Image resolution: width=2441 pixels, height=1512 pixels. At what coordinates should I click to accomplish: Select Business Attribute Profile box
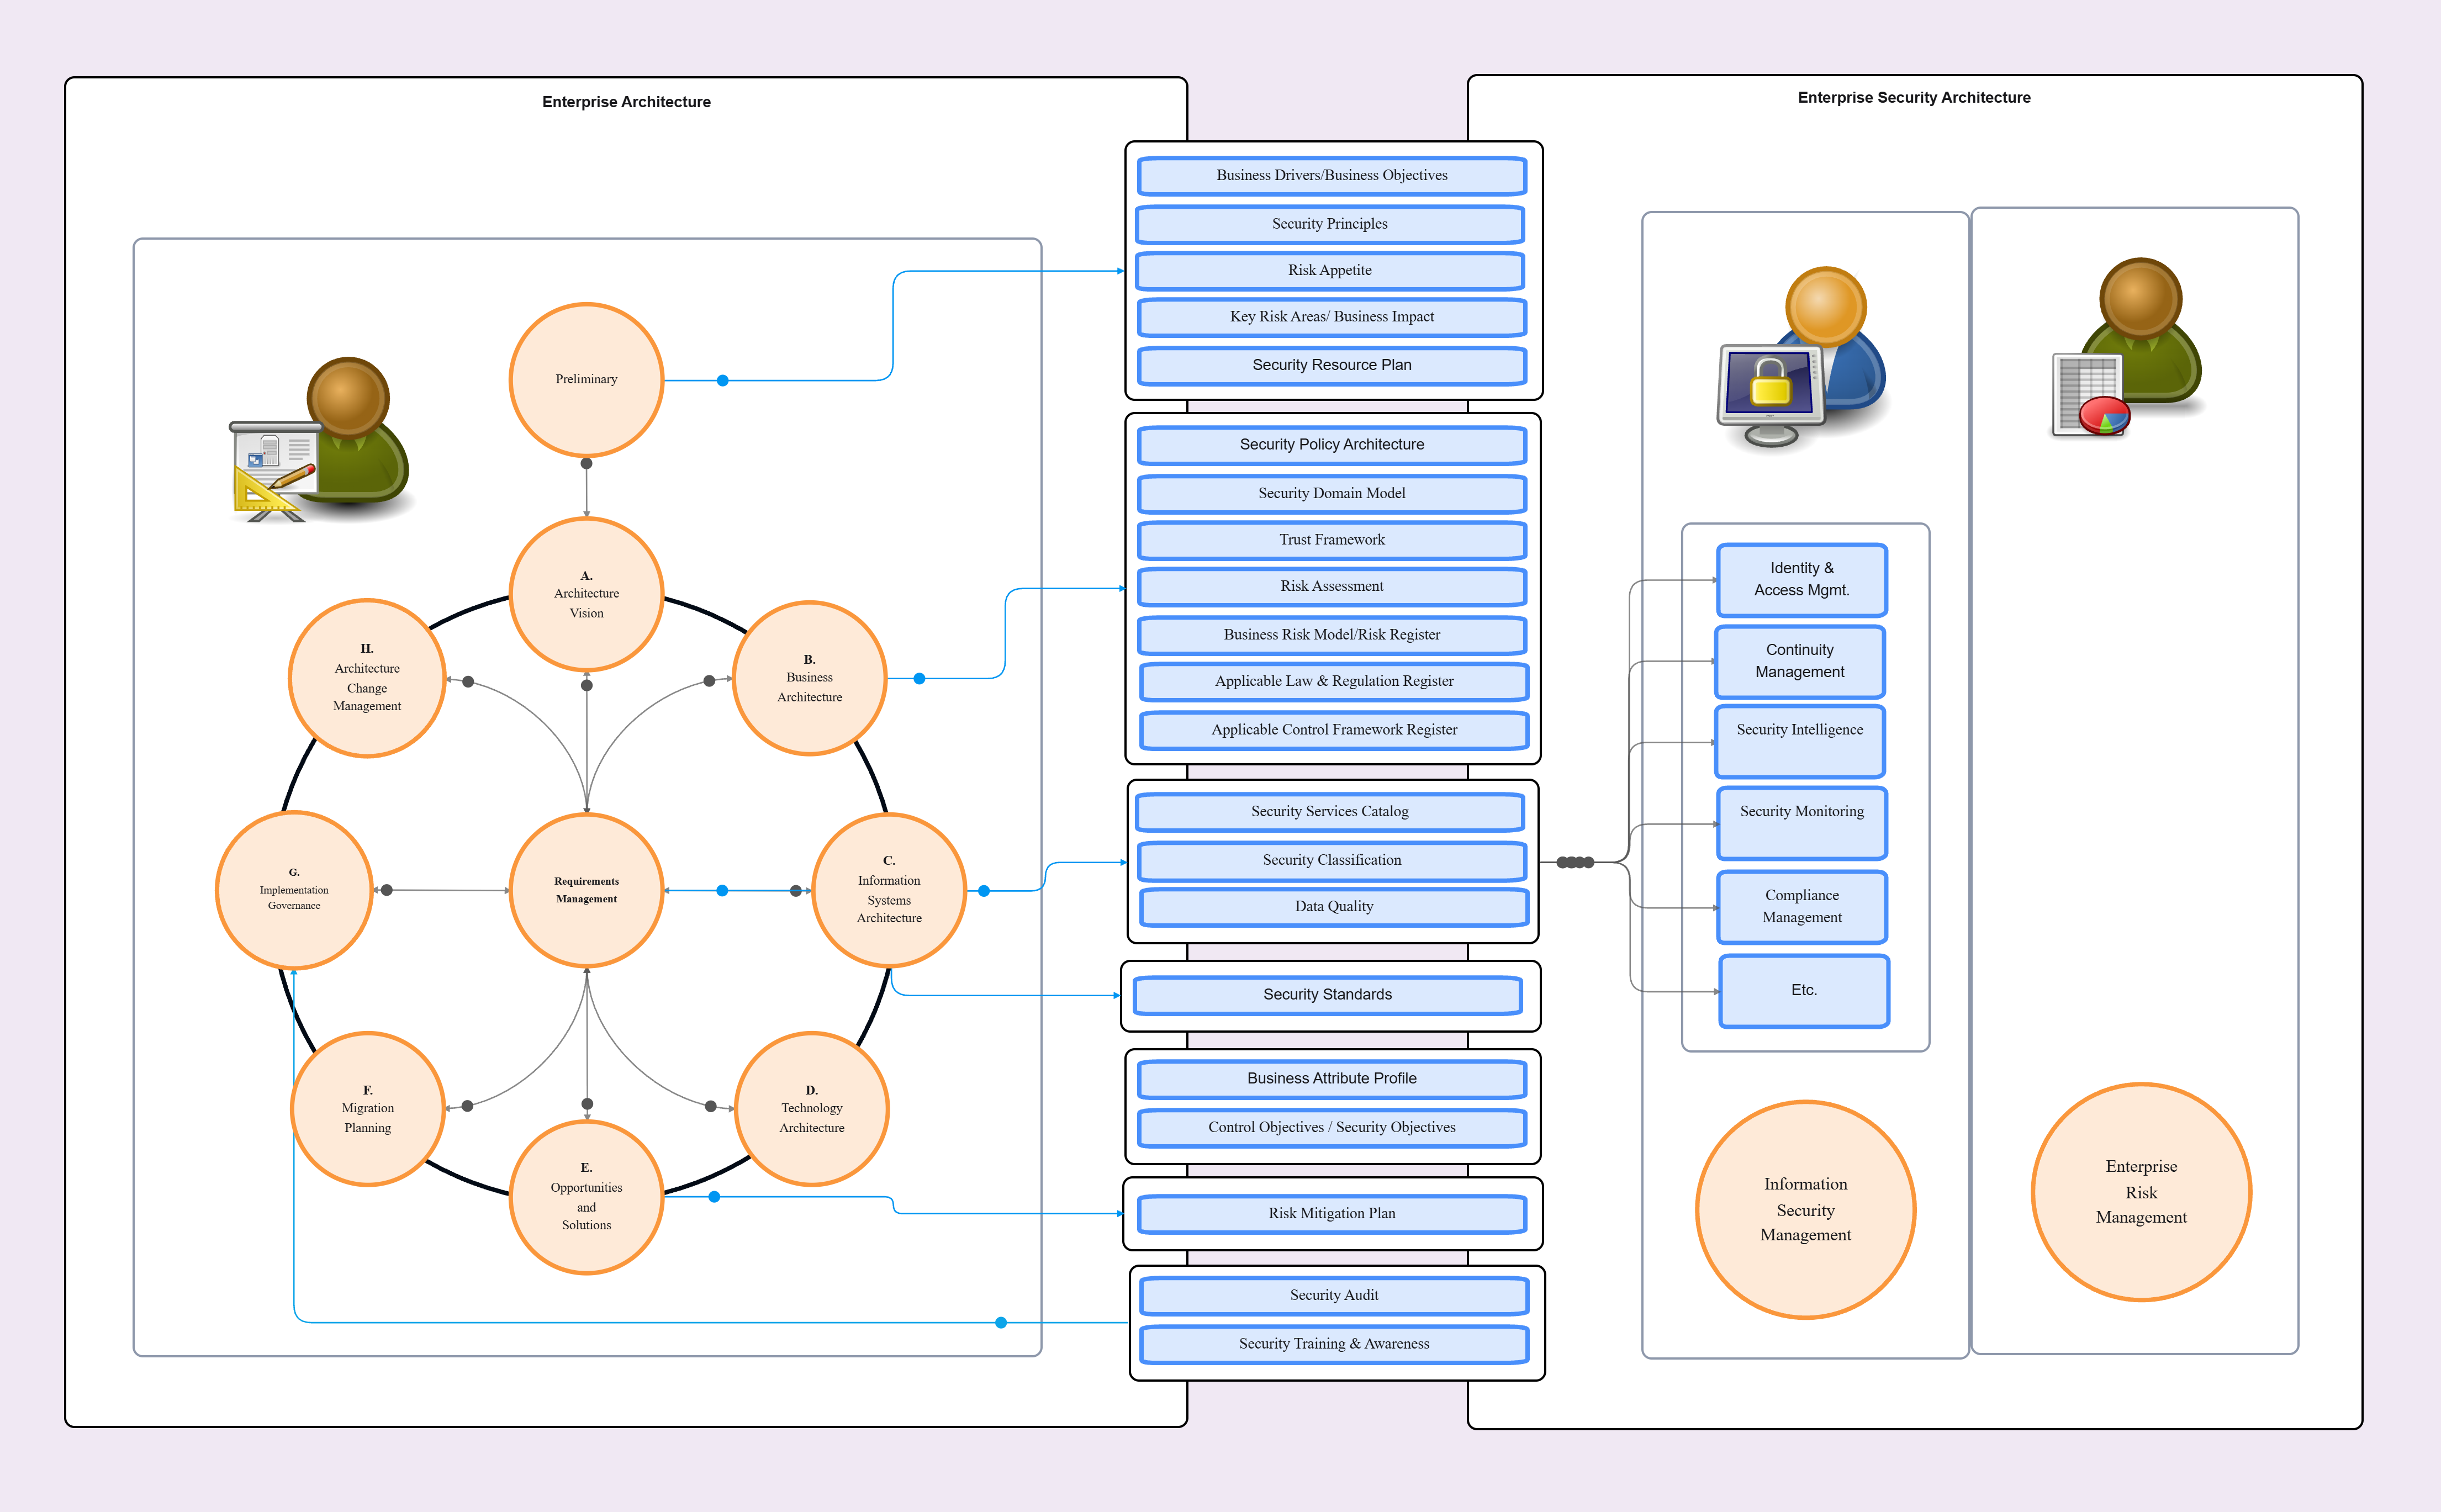[x=1332, y=1079]
